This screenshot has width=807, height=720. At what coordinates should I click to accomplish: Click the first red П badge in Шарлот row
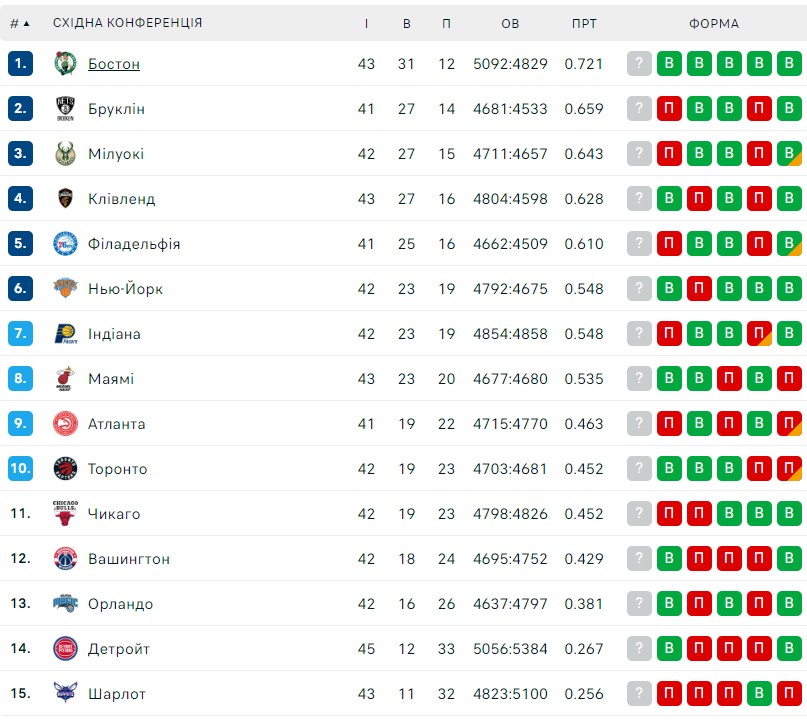click(669, 693)
